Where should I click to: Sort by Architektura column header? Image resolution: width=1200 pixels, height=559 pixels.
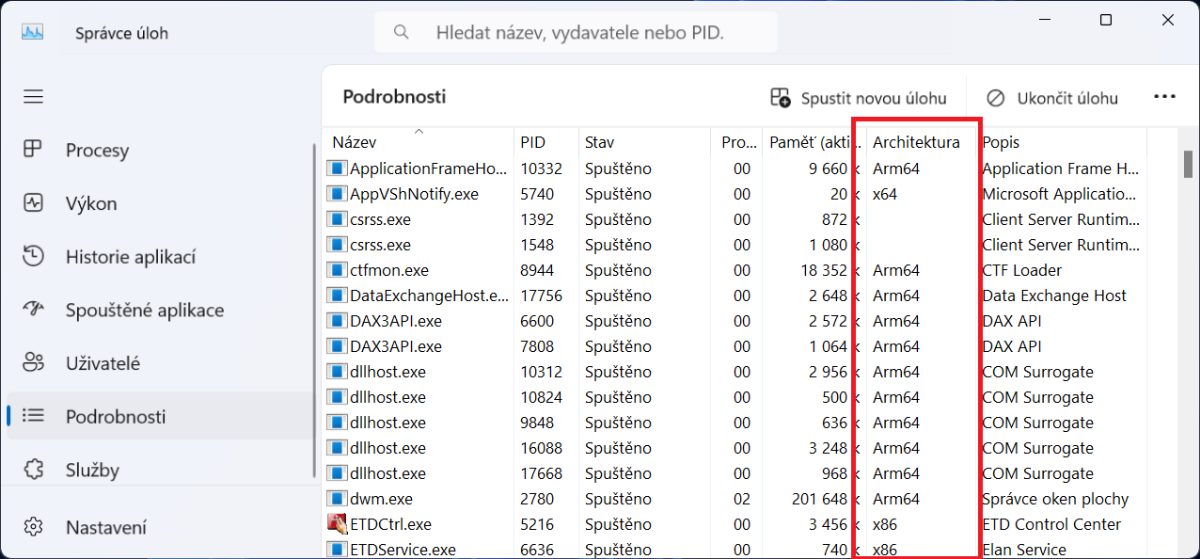coord(915,143)
